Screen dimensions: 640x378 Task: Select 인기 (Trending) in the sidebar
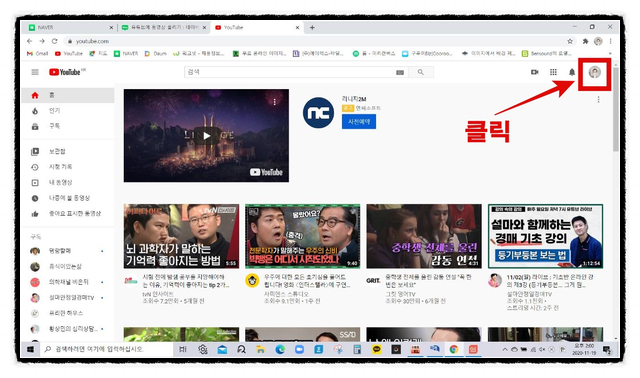[68, 111]
